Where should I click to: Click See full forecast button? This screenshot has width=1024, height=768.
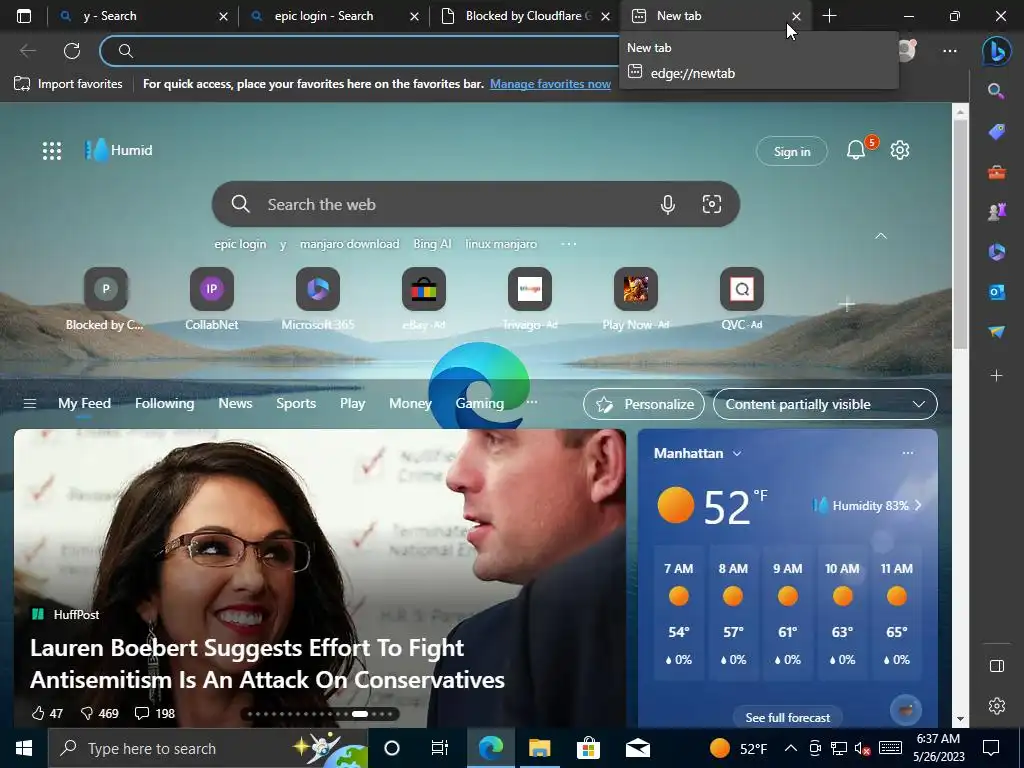pos(788,718)
